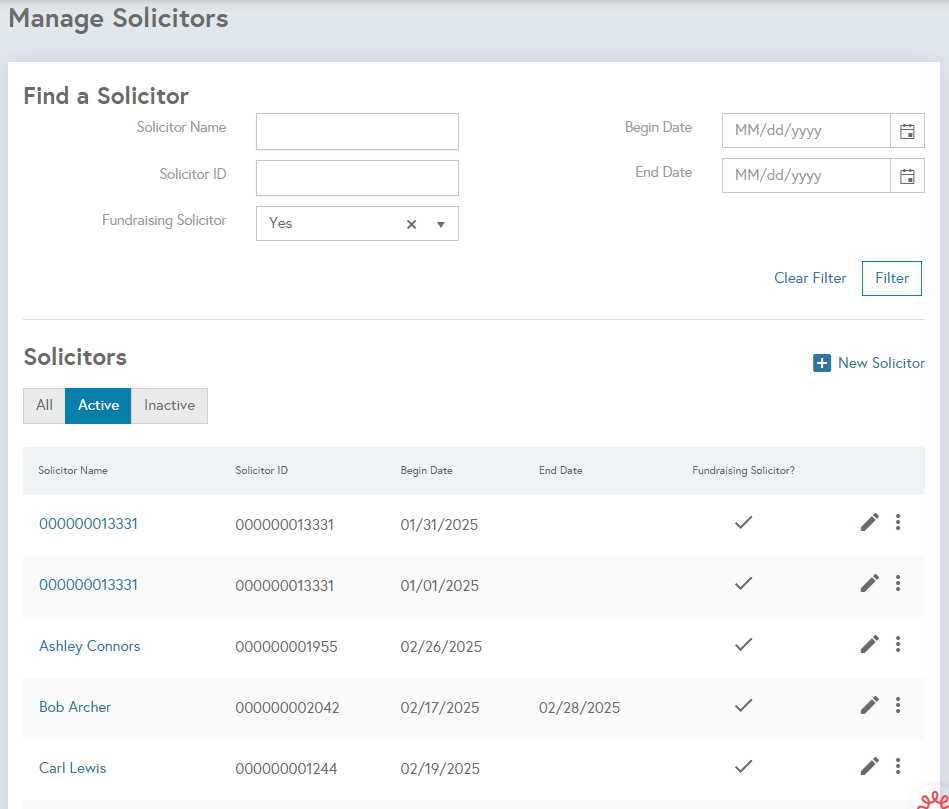Edit the Carl Lewis row
The height and width of the screenshot is (809, 949).
[x=870, y=766]
